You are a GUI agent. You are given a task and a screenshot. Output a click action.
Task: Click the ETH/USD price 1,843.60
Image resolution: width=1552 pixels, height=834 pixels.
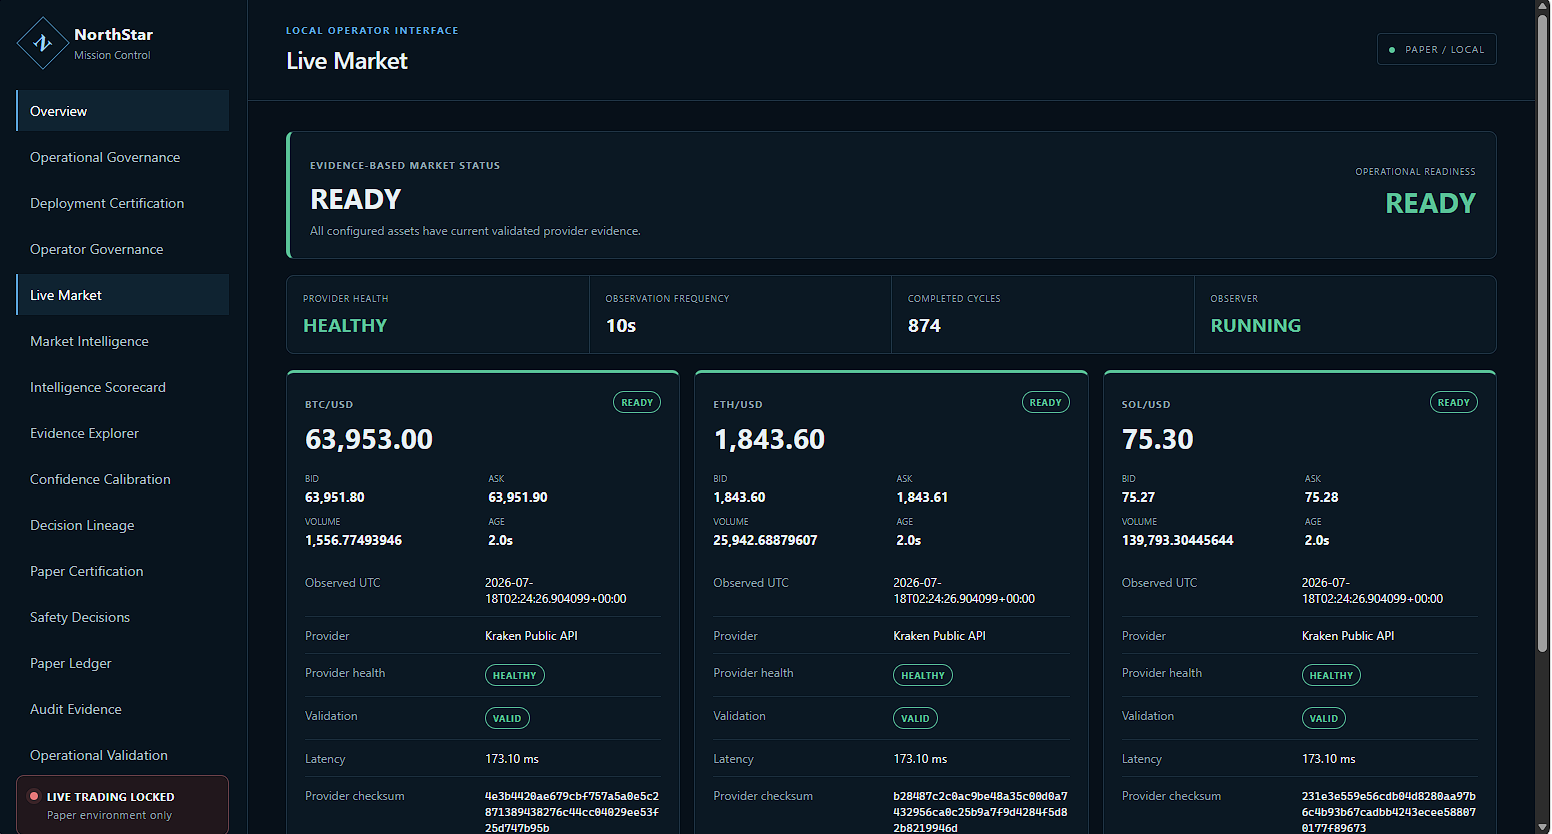tap(769, 440)
